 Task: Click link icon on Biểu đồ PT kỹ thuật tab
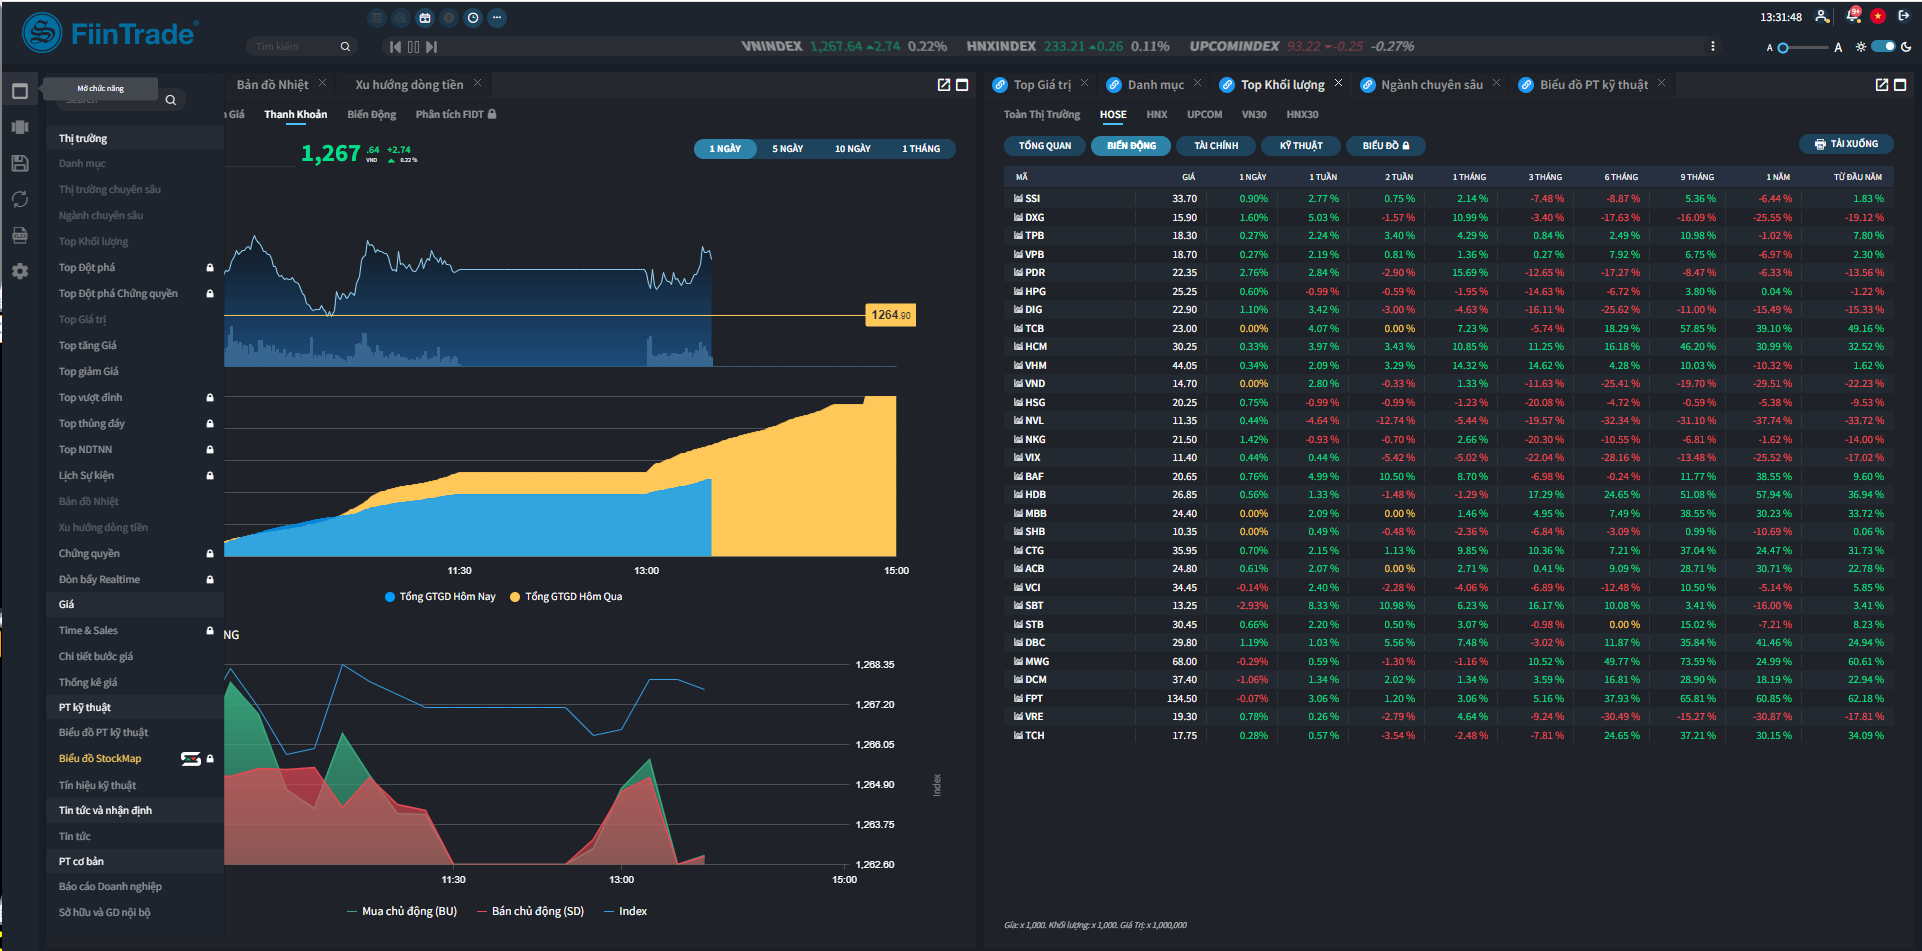coord(1526,85)
